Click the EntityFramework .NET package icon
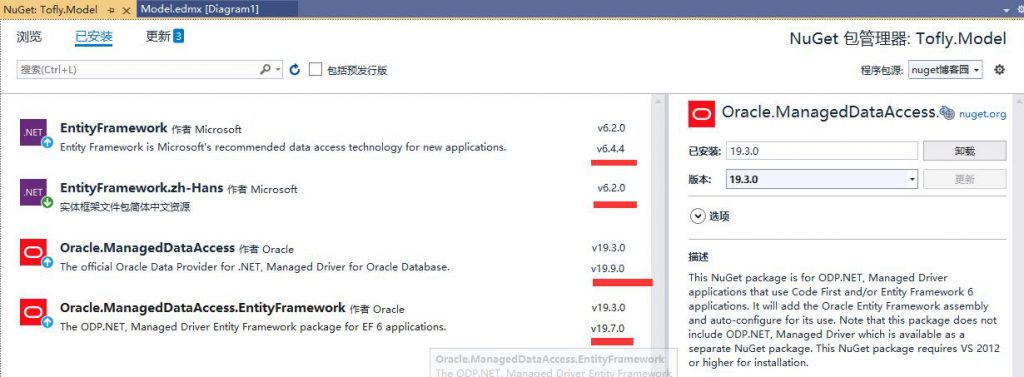Image resolution: width=1024 pixels, height=377 pixels. click(x=33, y=132)
